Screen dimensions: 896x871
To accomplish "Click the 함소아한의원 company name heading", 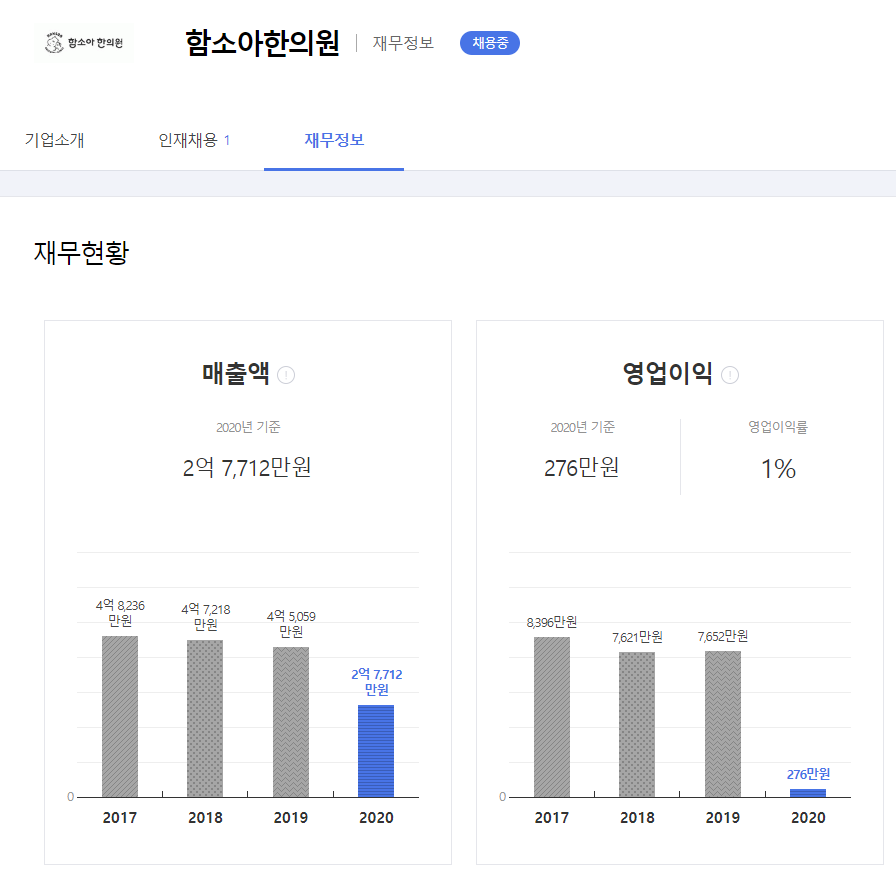I will 263,43.
